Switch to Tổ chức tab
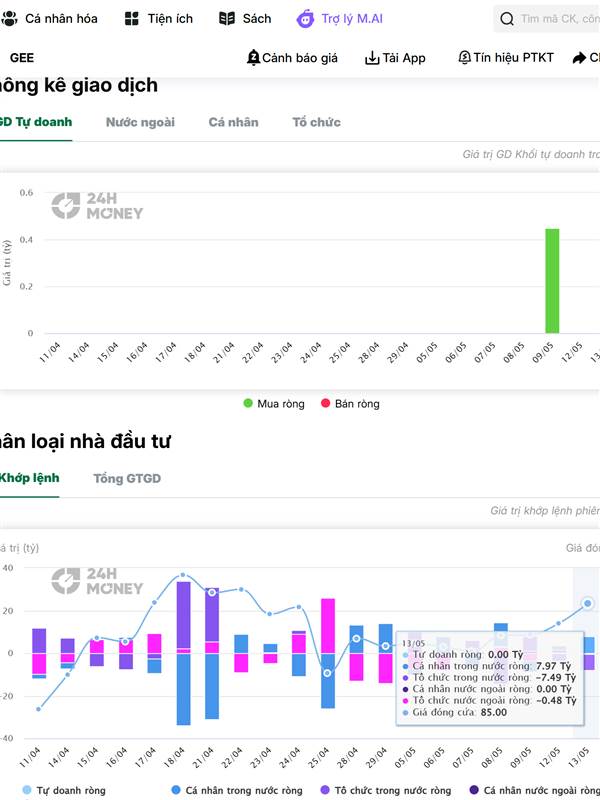This screenshot has width=600, height=800. [316, 122]
